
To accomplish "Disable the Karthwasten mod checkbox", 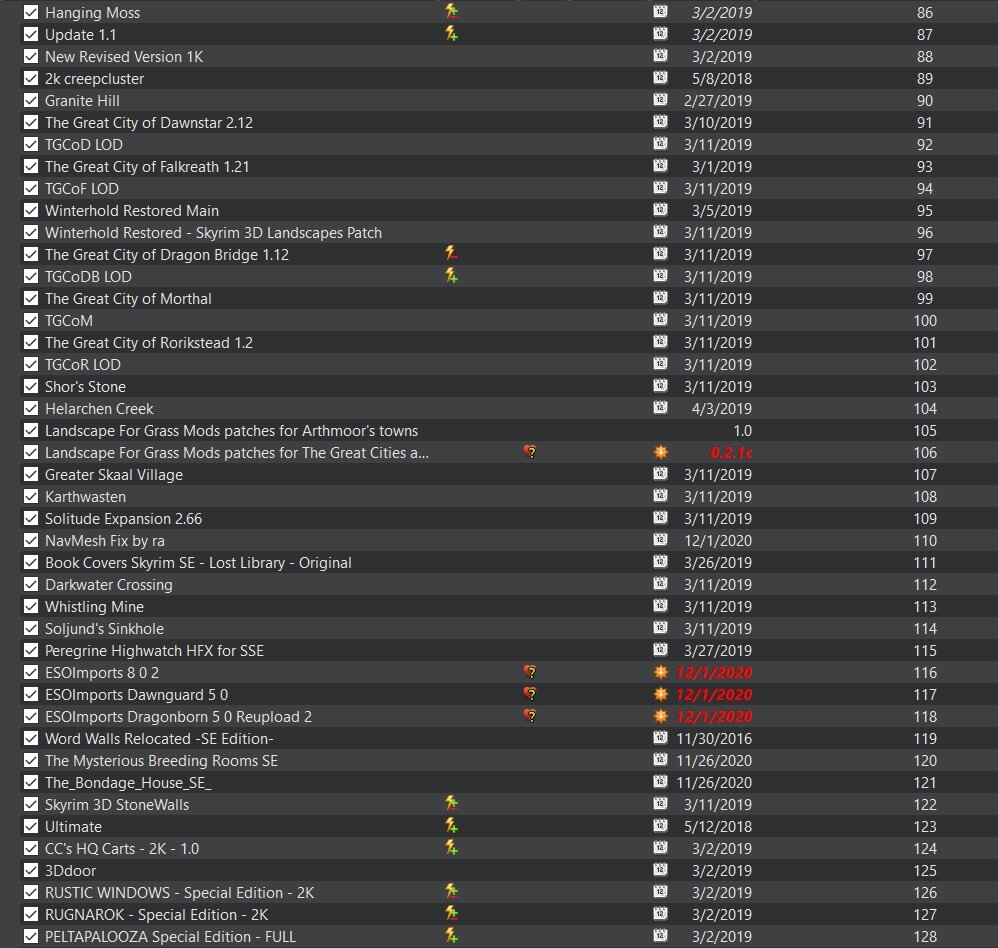I will (x=30, y=496).
